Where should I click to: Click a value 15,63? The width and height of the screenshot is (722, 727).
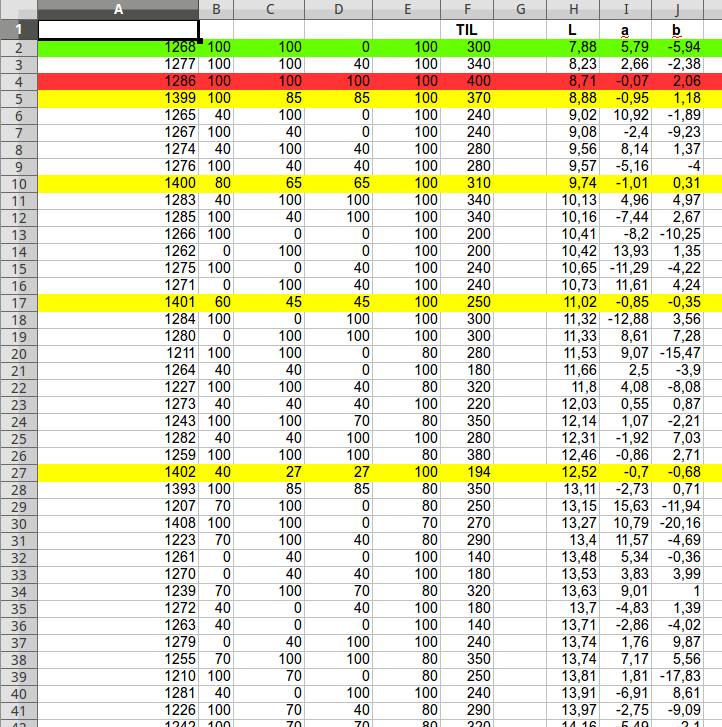click(626, 506)
